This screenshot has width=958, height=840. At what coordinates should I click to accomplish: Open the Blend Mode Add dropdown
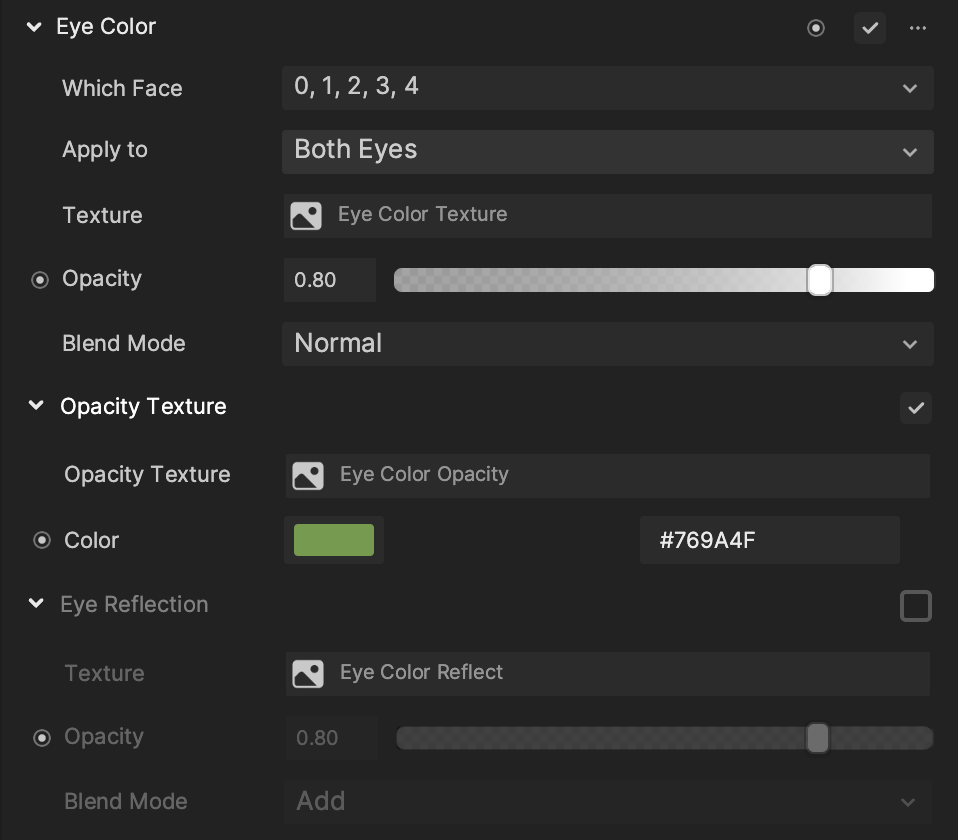[608, 802]
